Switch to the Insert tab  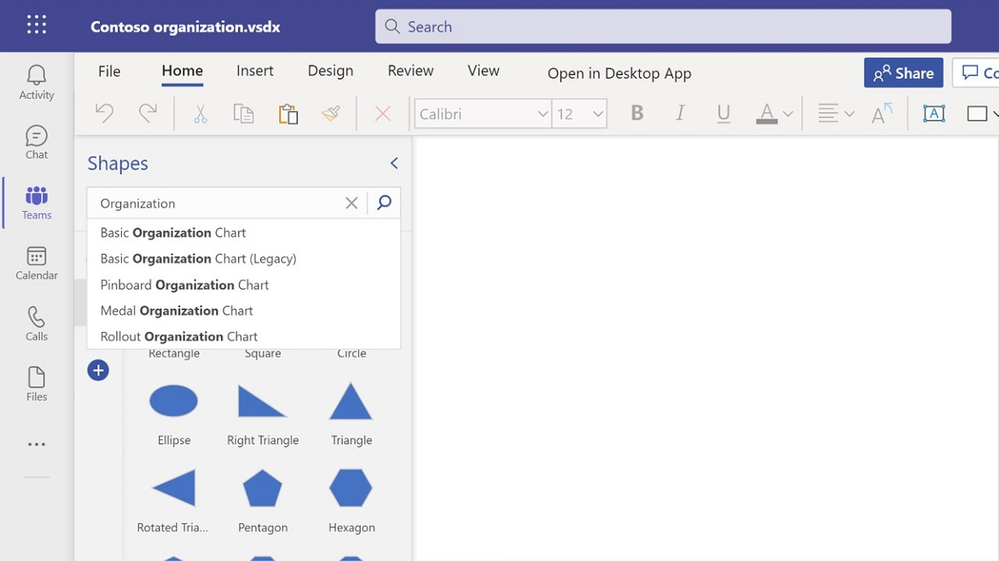click(255, 71)
